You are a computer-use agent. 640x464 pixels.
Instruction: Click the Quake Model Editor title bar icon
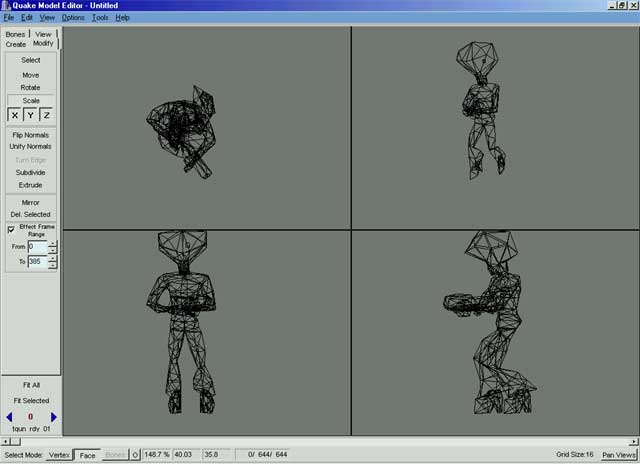[6, 6]
